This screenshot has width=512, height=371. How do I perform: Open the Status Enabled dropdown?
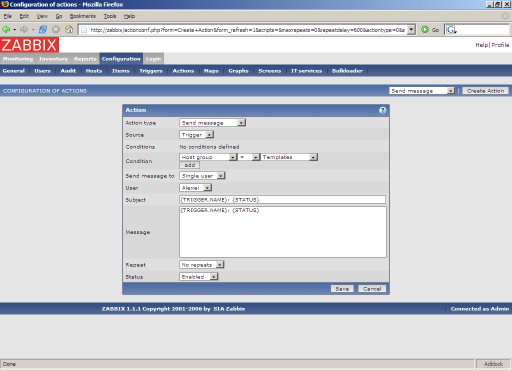[198, 277]
